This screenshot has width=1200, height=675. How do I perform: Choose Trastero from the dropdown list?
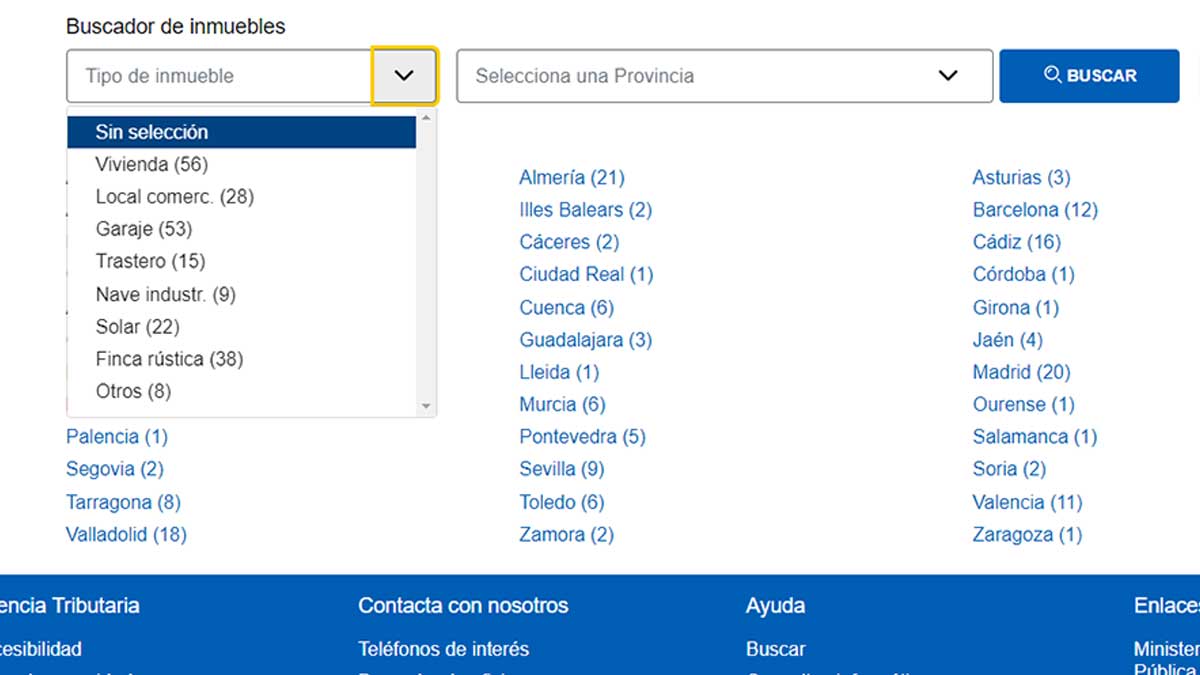pos(149,261)
